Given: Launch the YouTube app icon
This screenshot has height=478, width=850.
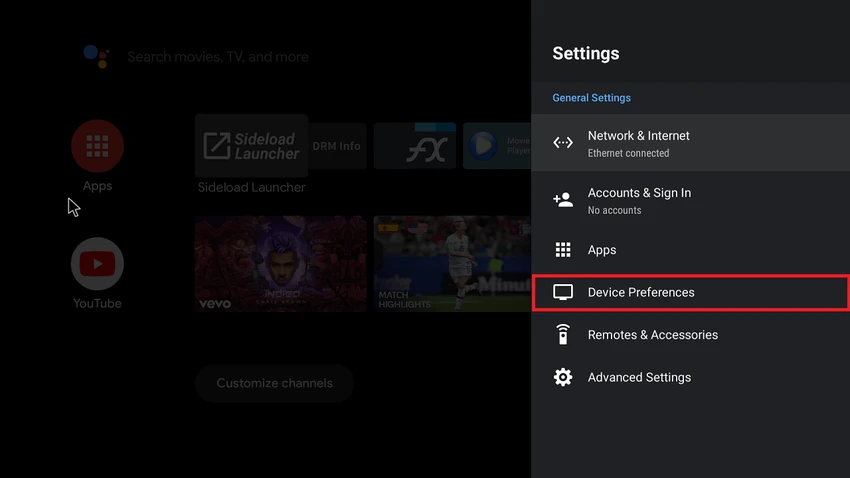Looking at the screenshot, I should [x=98, y=263].
